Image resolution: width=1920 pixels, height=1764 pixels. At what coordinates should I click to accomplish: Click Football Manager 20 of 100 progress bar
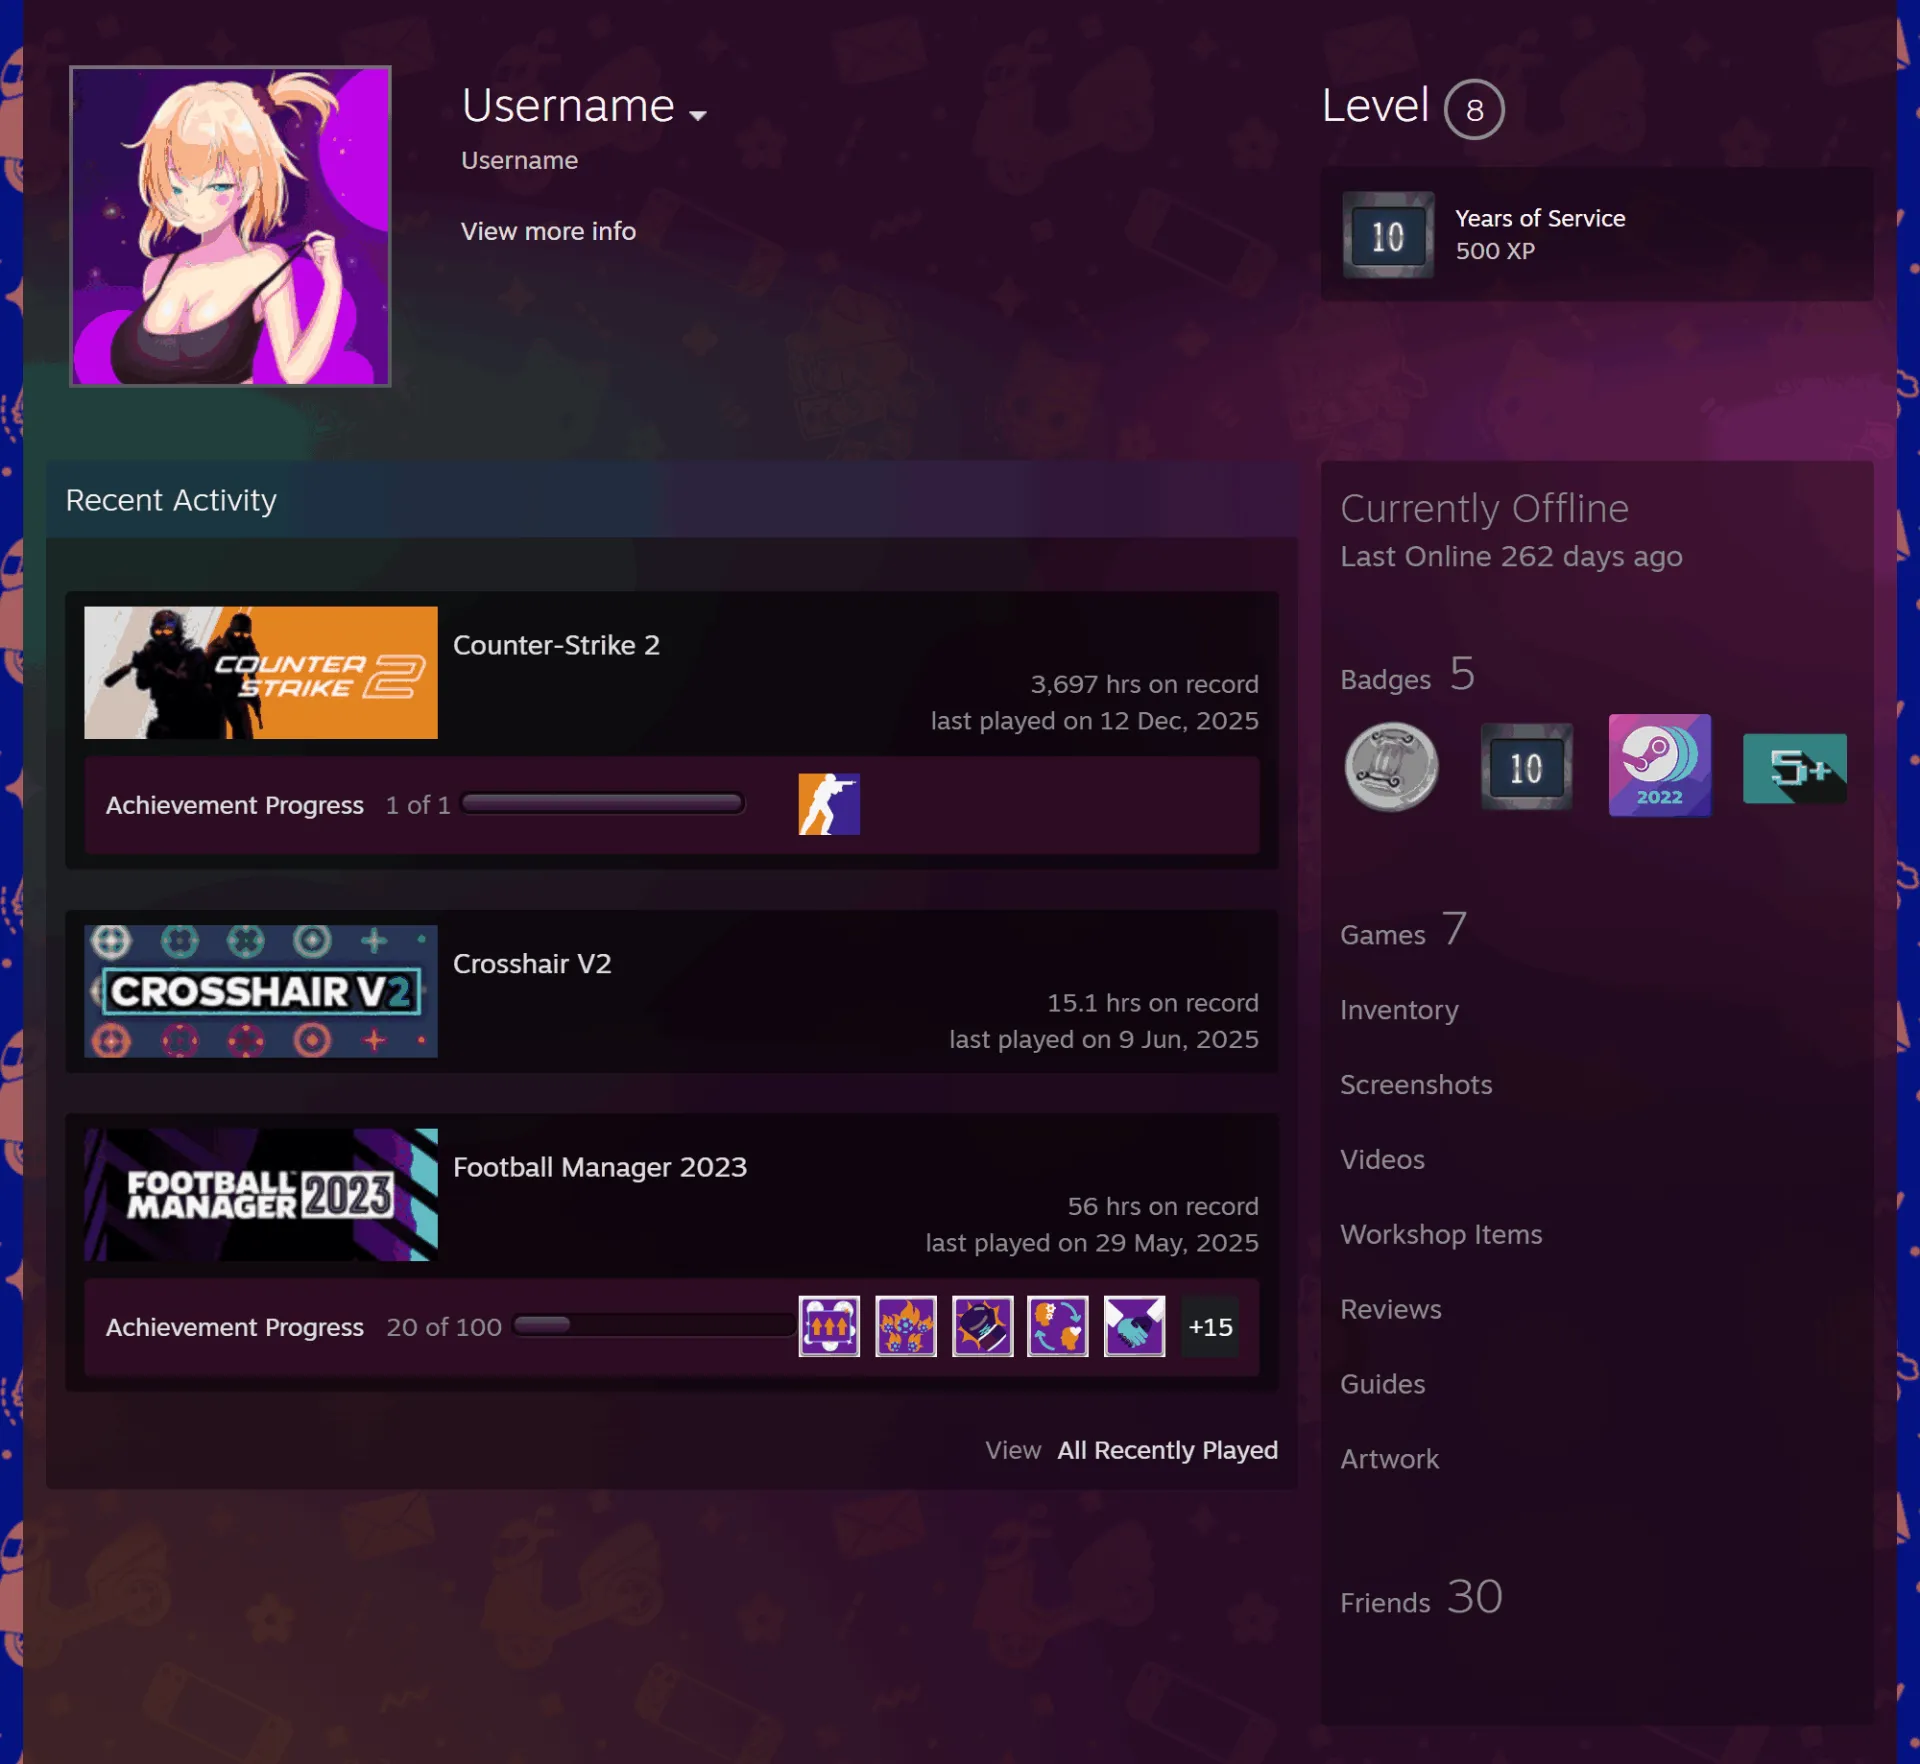pyautogui.click(x=654, y=1326)
